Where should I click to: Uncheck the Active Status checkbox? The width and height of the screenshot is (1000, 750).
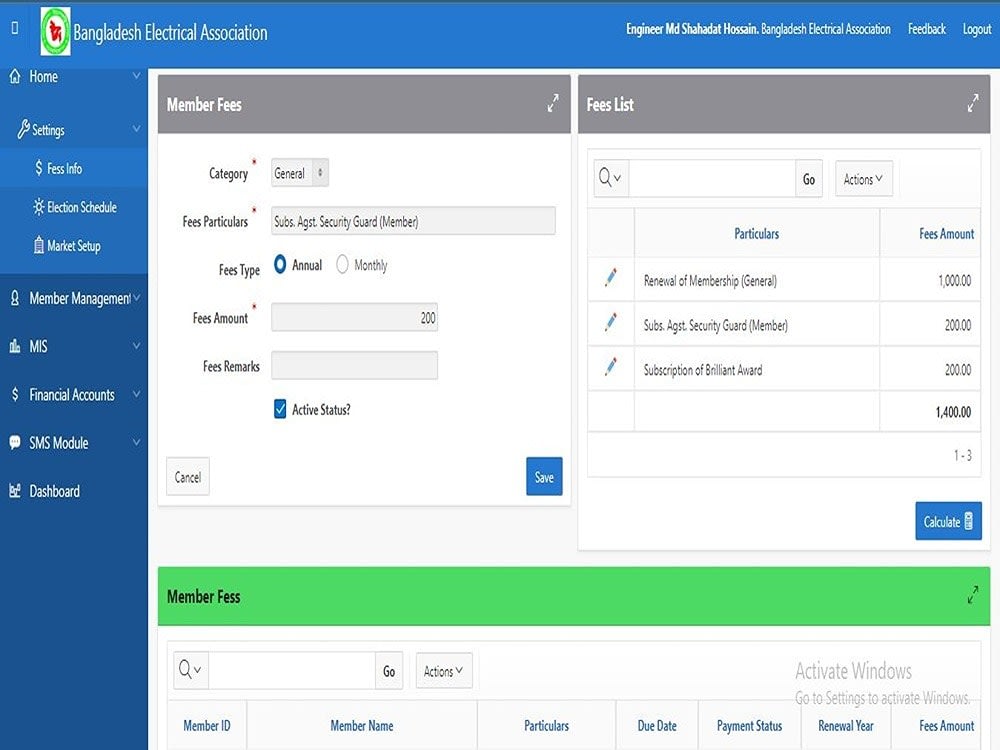pos(280,409)
